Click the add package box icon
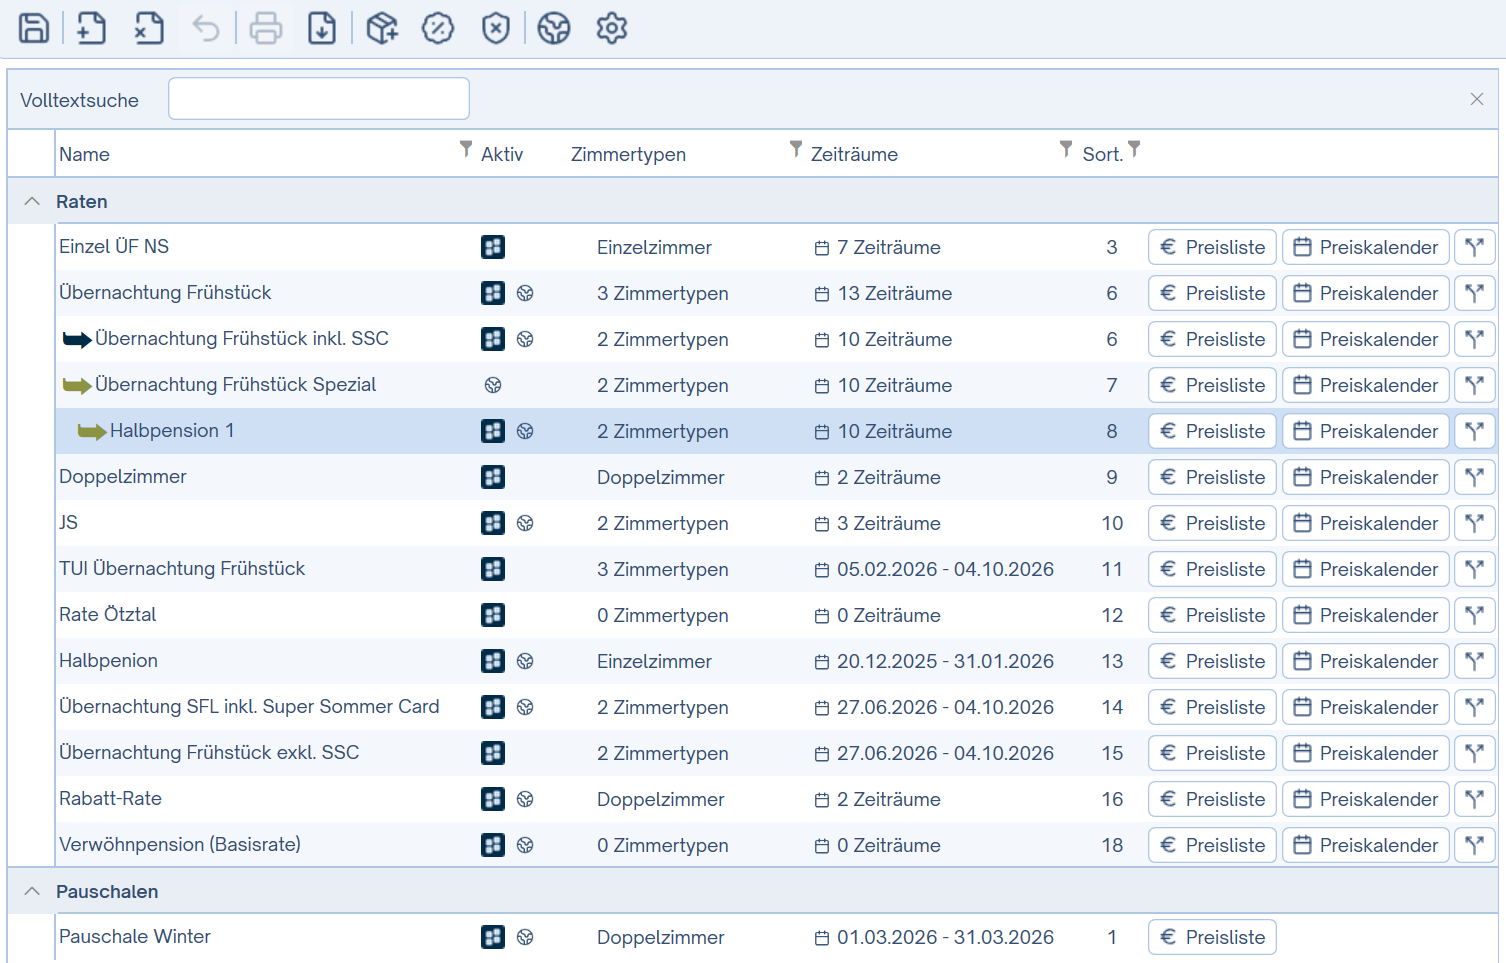The width and height of the screenshot is (1506, 963). pos(382,28)
